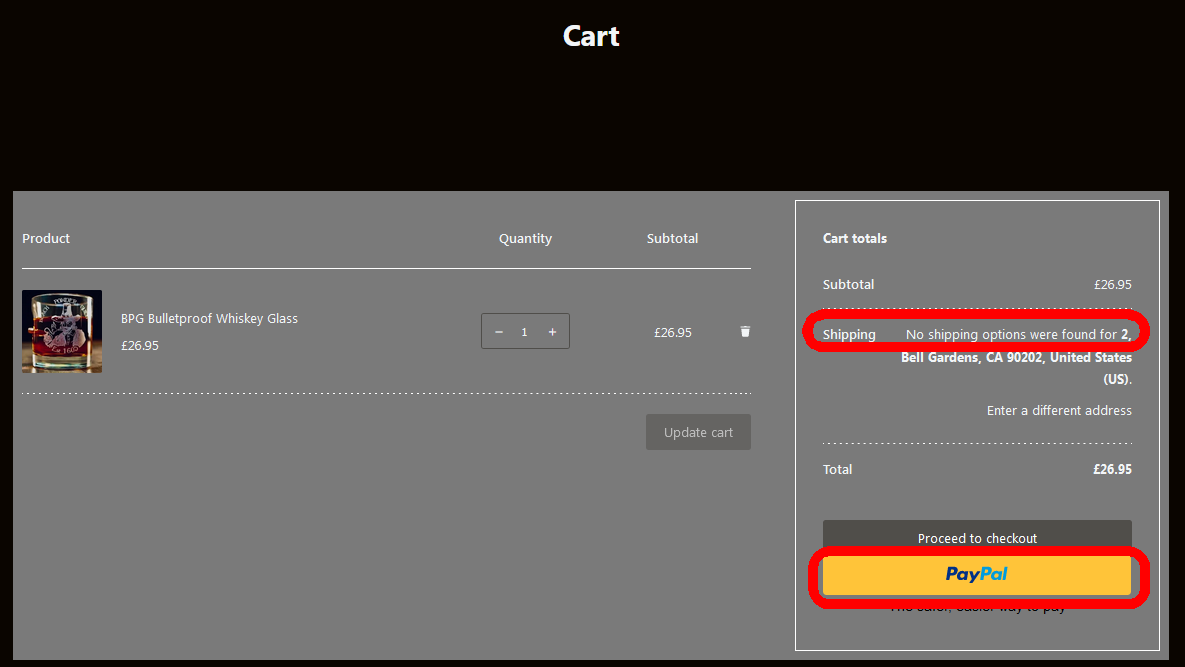Open the whiskey glass product thumbnail
The image size is (1185, 667).
62,332
